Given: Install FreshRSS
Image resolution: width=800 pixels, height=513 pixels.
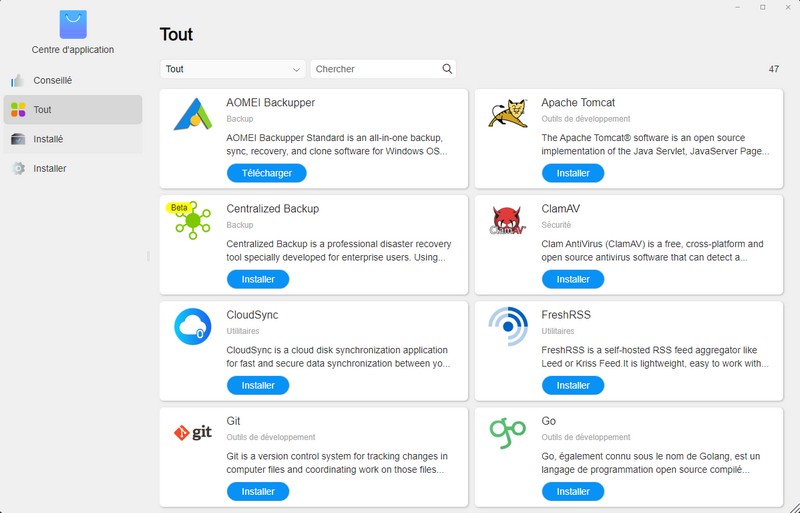Looking at the screenshot, I should tap(572, 385).
